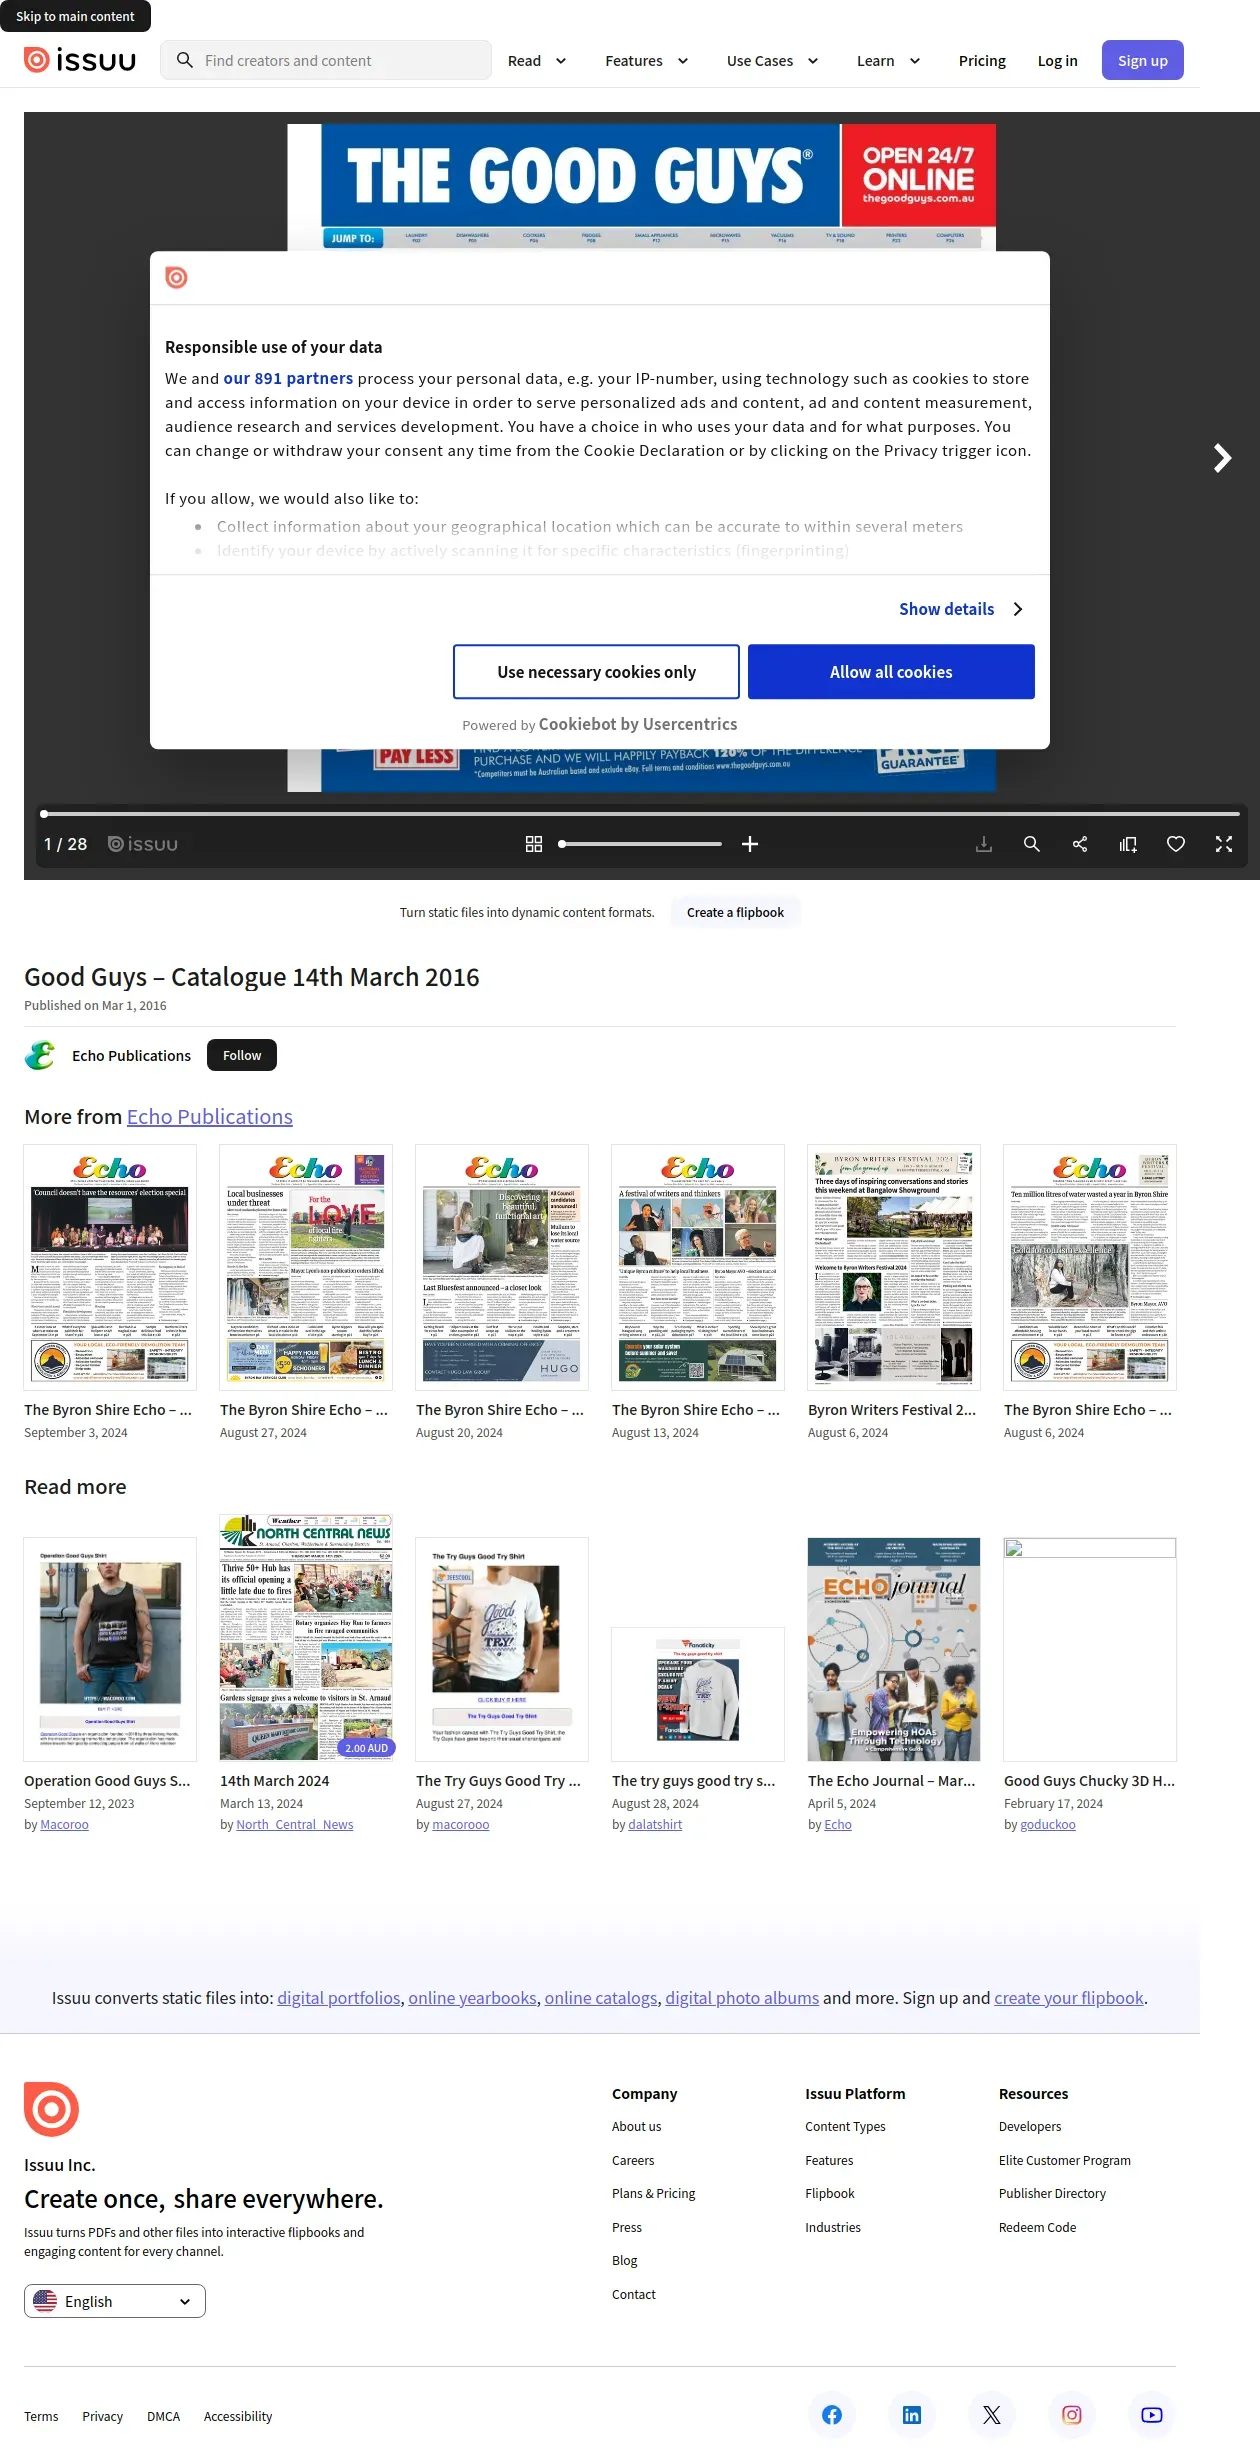This screenshot has height=2463, width=1260.
Task: Open The Echo Journal thumbnail
Action: pyautogui.click(x=894, y=1649)
